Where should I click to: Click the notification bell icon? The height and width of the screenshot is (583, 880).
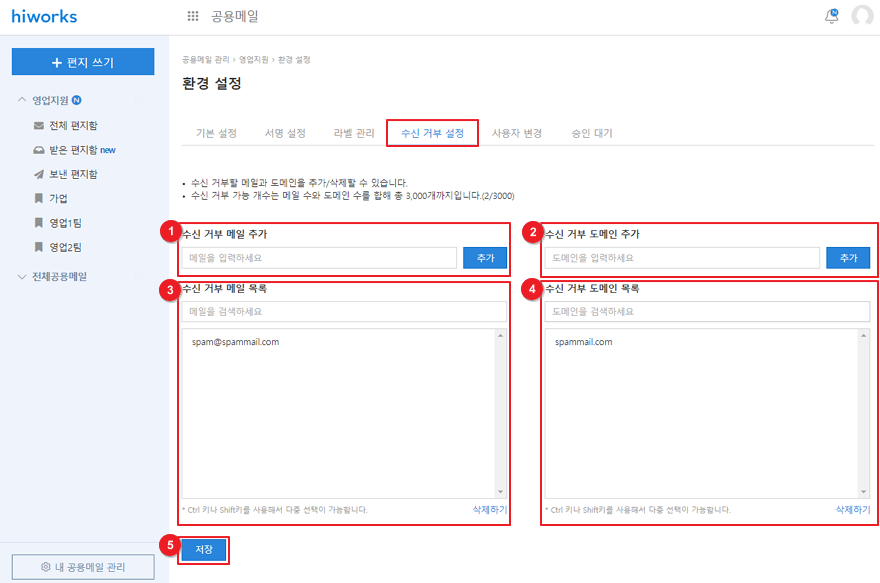[831, 16]
